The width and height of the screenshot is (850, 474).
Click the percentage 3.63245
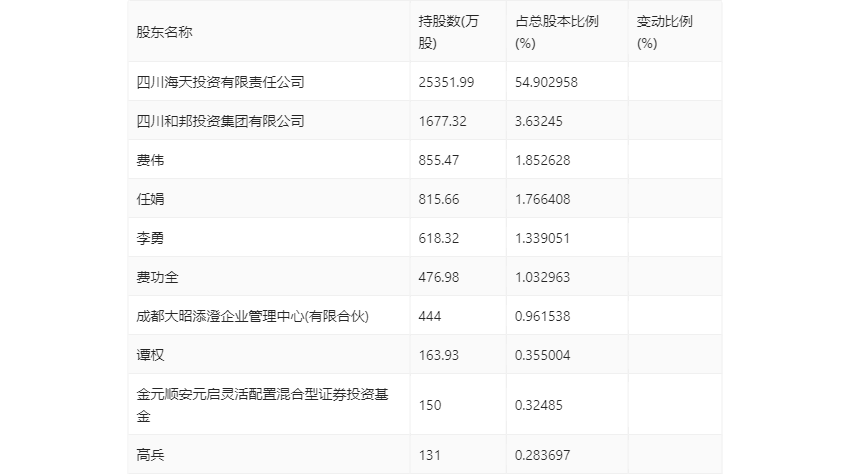(x=539, y=121)
